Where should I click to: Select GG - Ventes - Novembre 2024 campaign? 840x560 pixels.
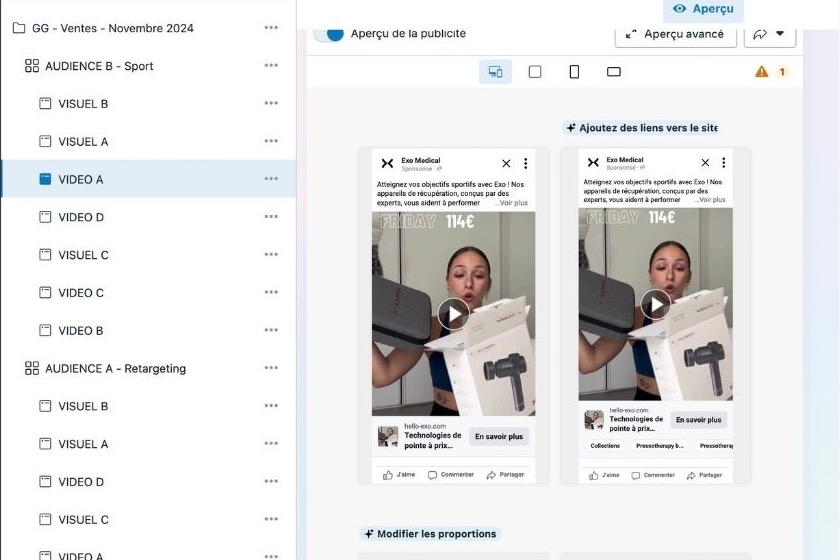112,28
